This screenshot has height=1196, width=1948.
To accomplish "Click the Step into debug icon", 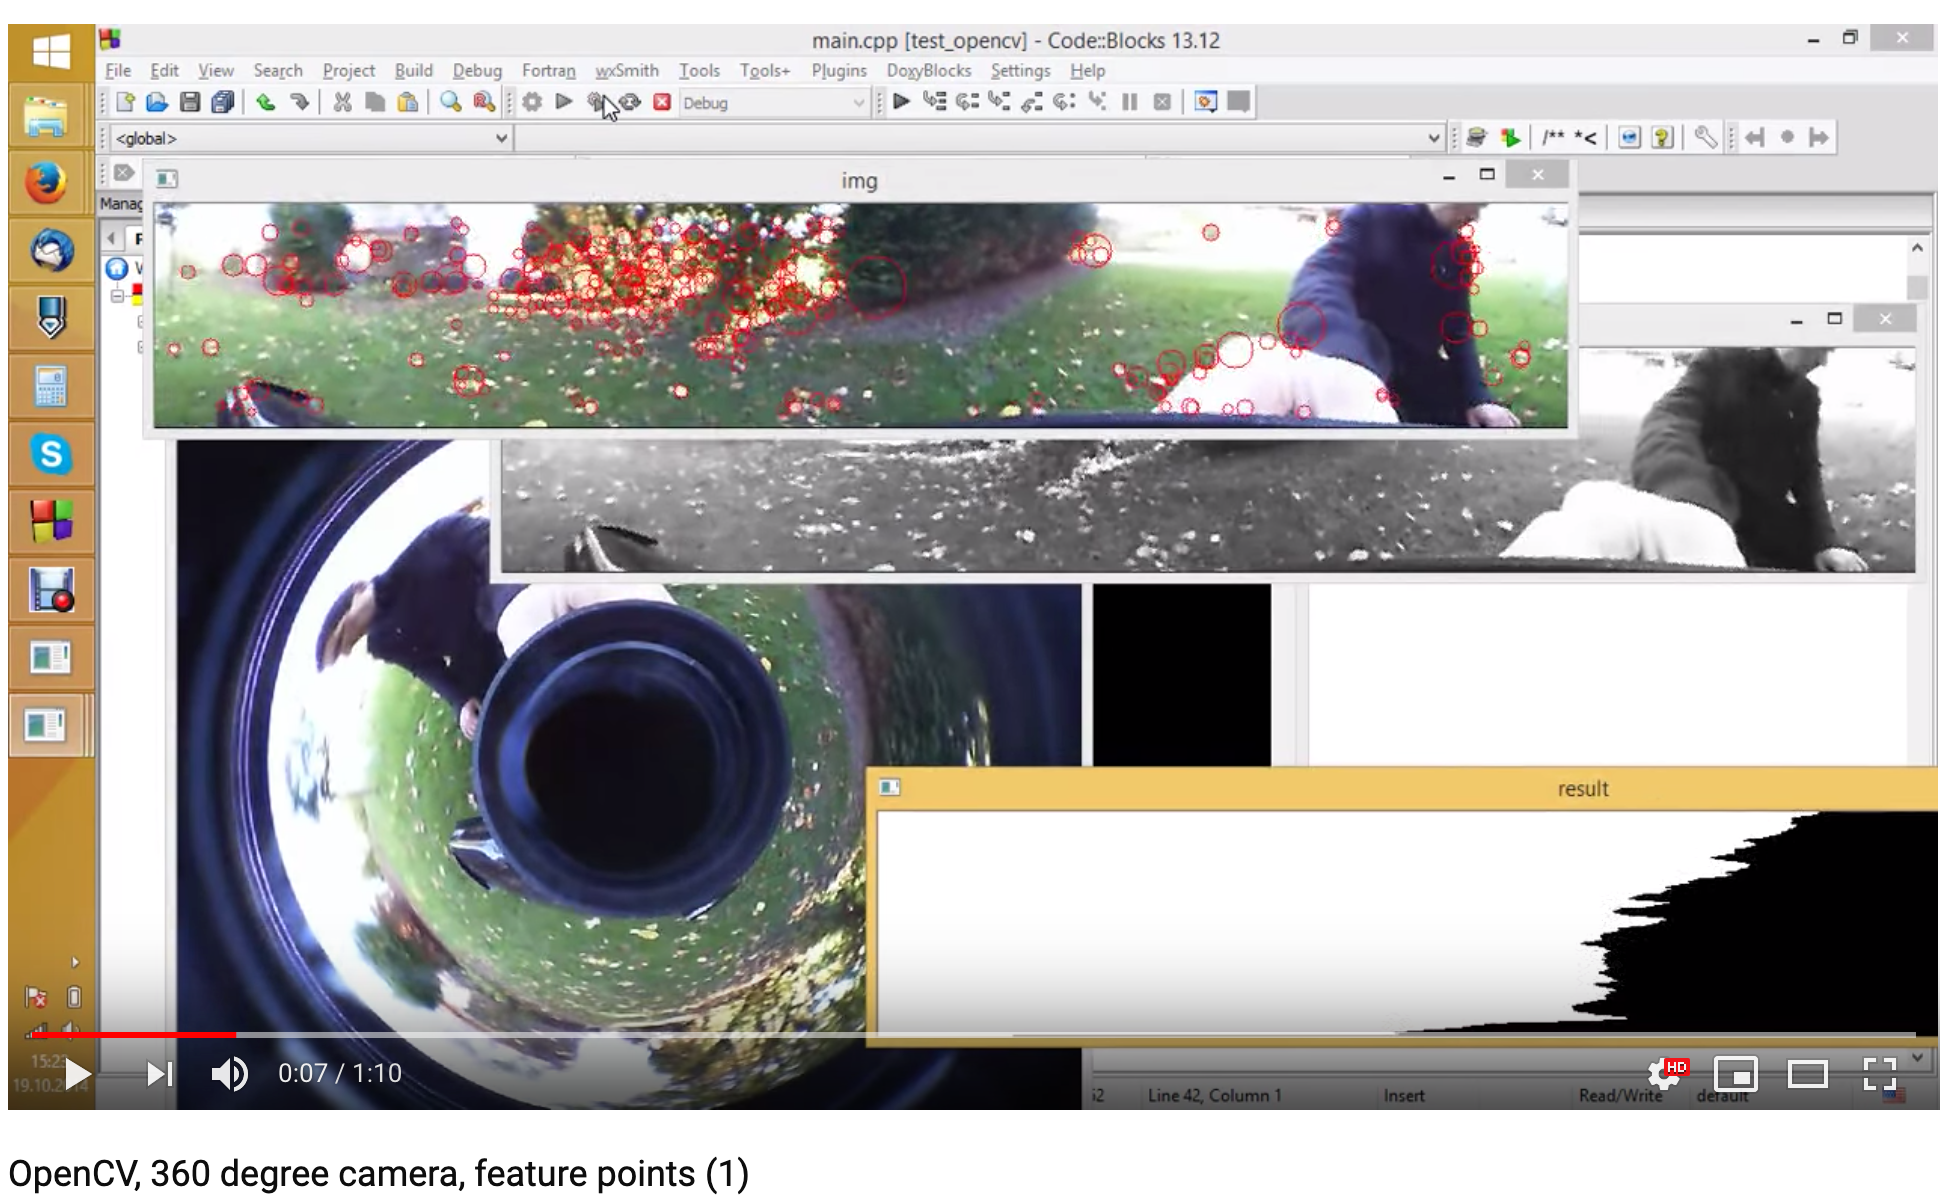I will 999,101.
